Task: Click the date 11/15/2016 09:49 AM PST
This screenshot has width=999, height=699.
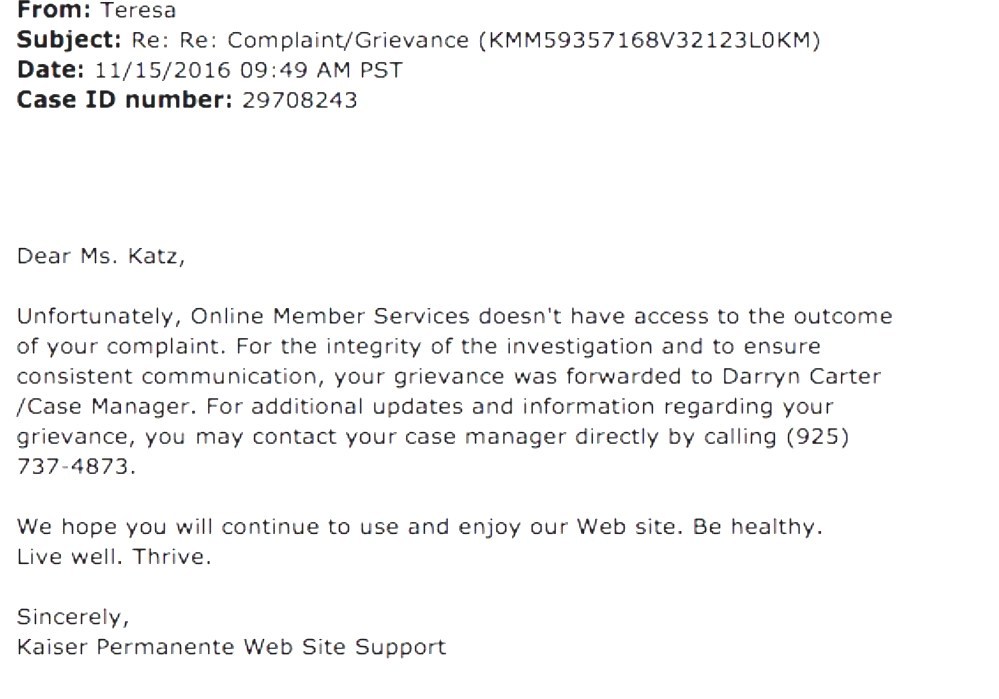Action: pos(248,70)
